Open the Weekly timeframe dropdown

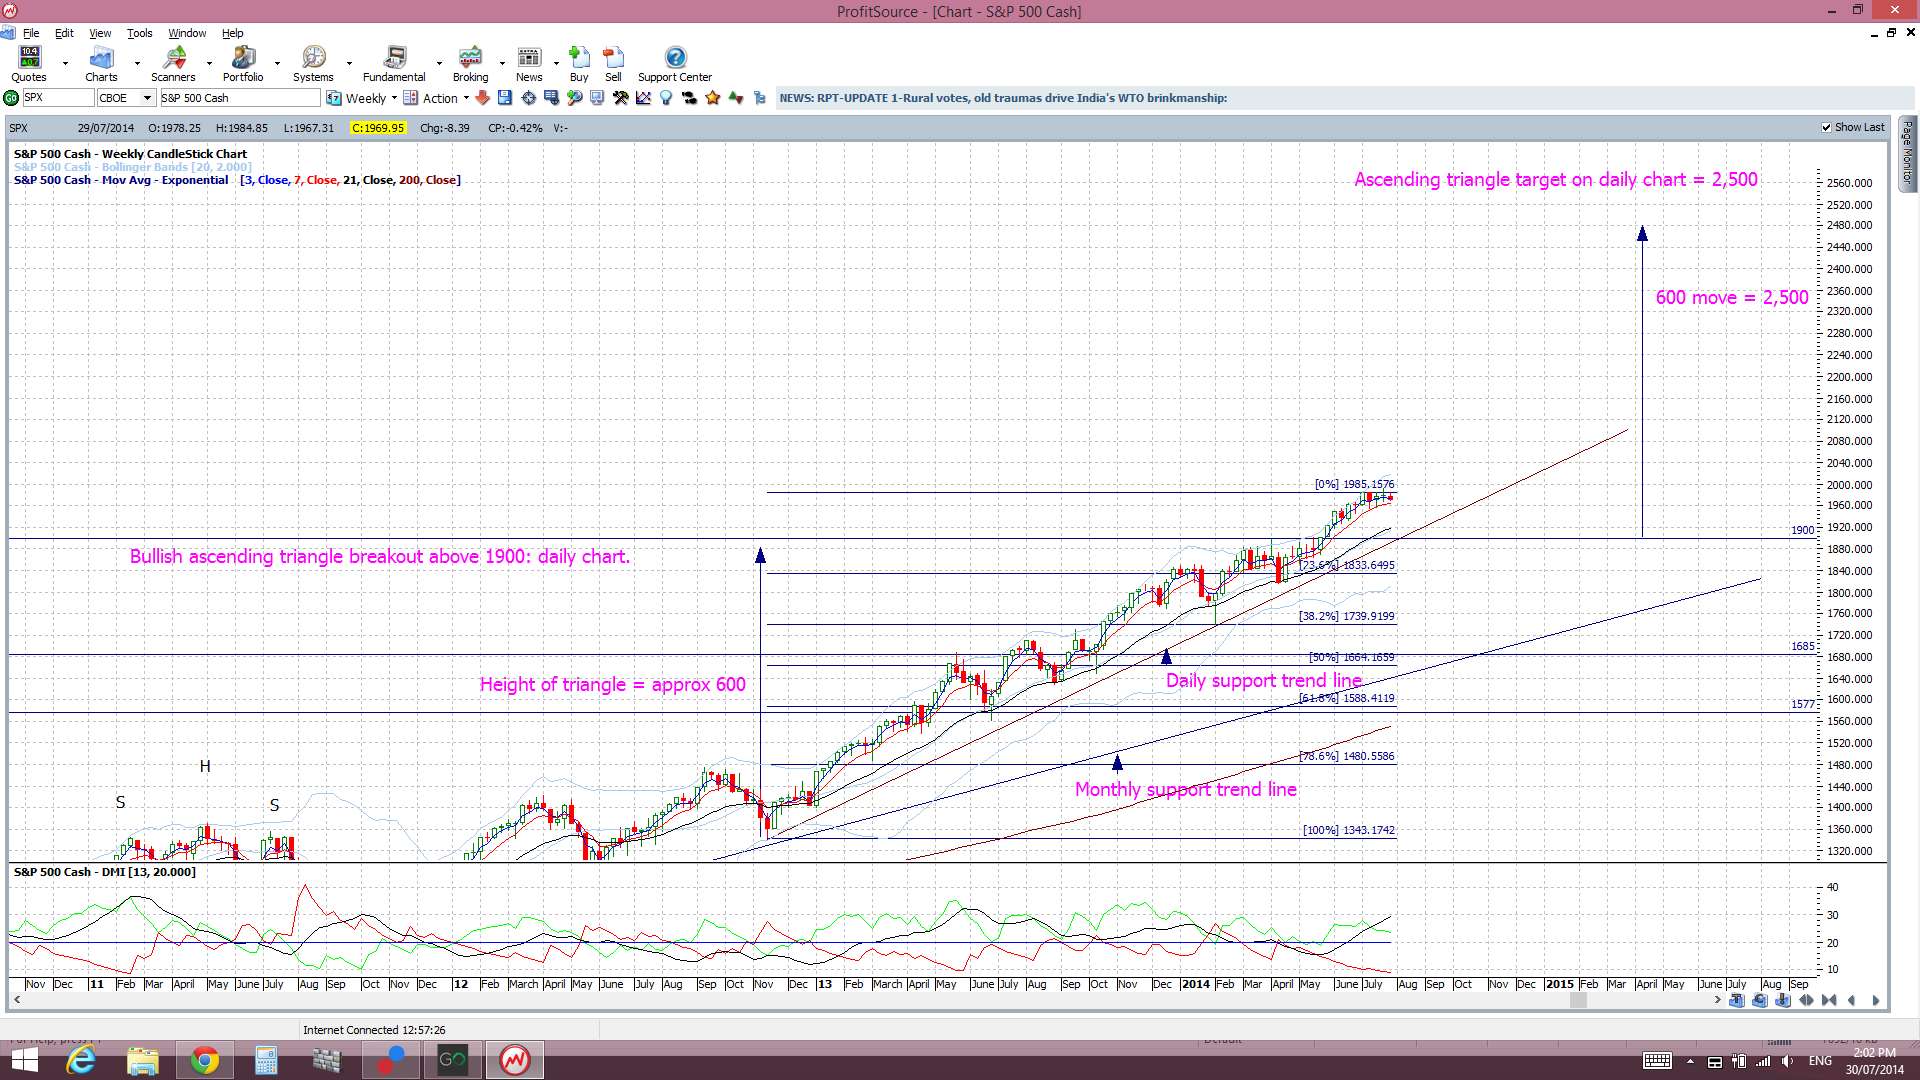pos(363,98)
